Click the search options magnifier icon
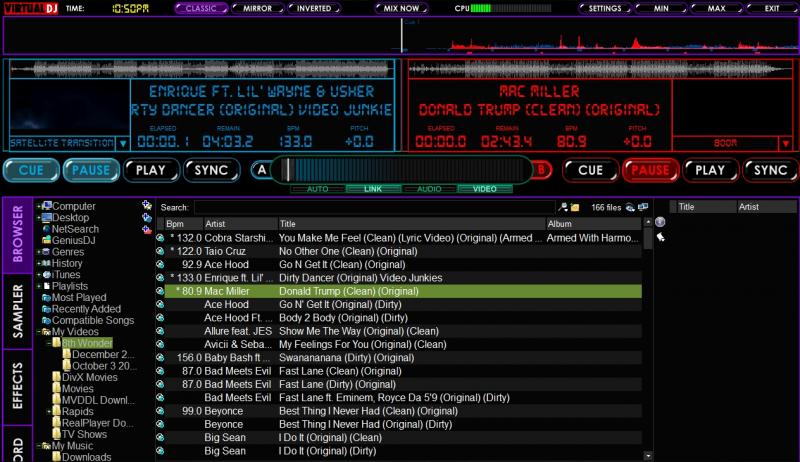Screen dimensions: 800x462 click(563, 207)
